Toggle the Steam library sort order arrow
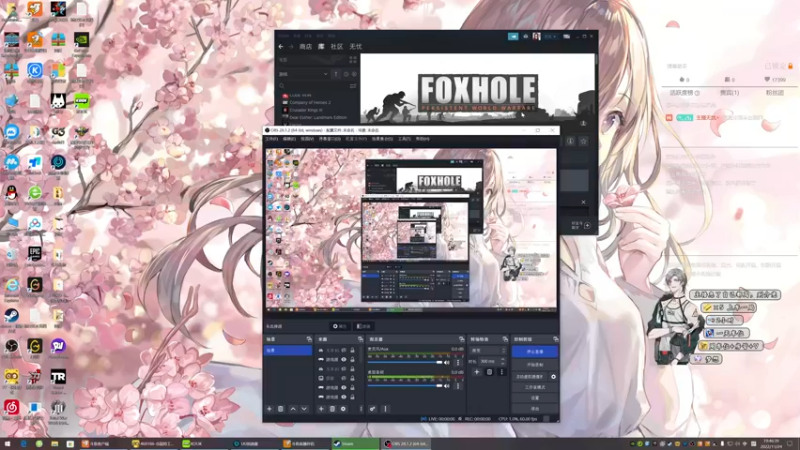This screenshot has height=450, width=800. [x=336, y=74]
